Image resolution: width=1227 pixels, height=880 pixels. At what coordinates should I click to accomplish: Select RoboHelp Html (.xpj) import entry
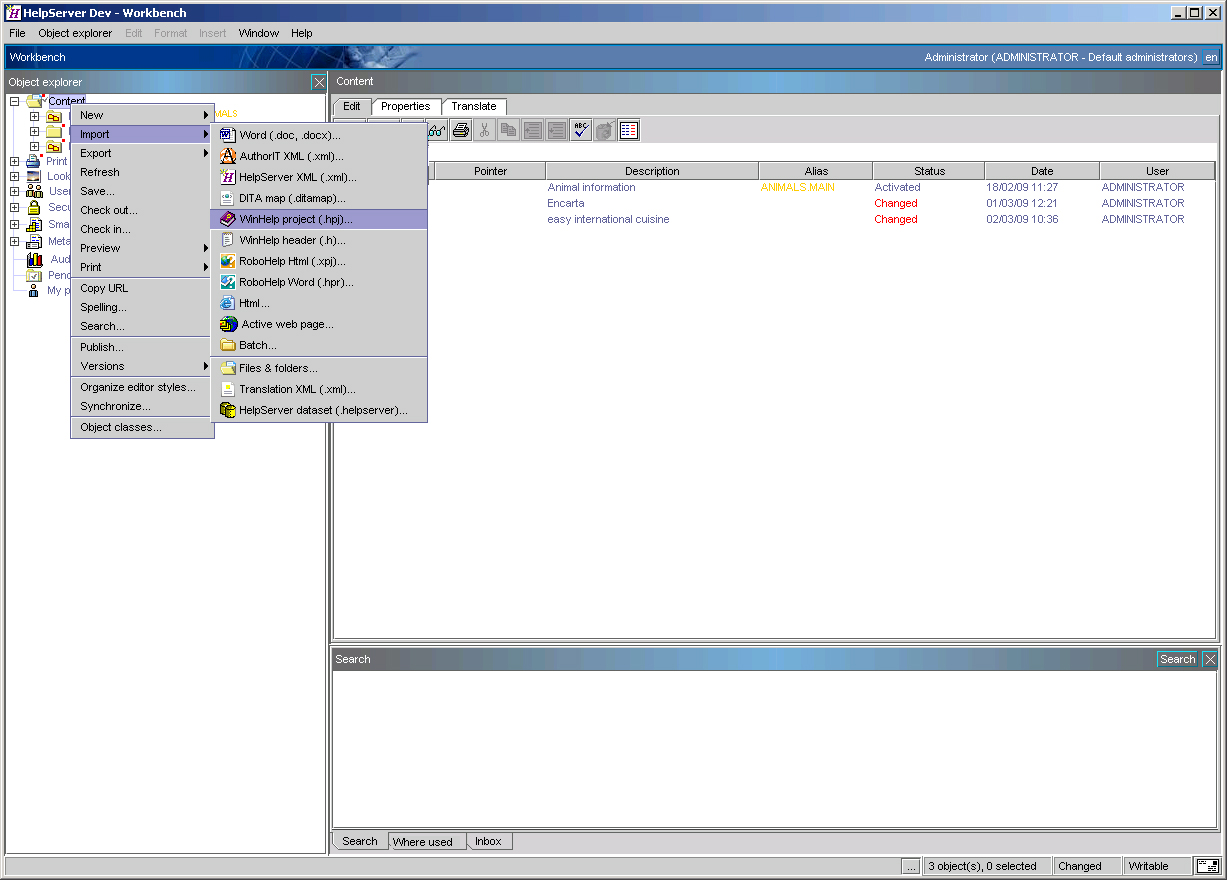289,261
